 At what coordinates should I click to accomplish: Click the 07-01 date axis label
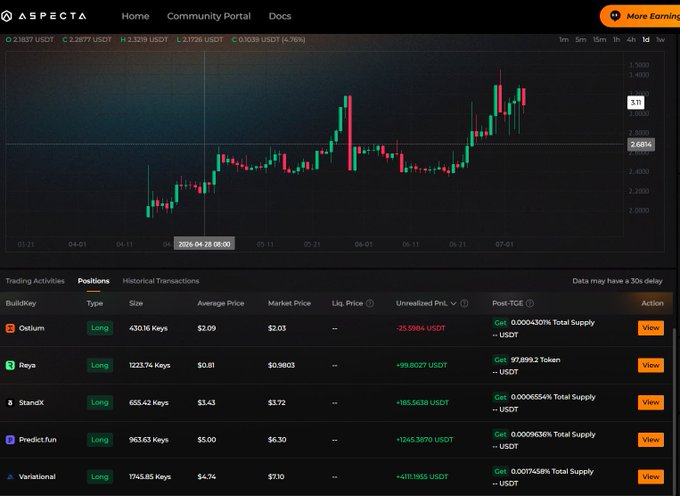[x=504, y=245]
